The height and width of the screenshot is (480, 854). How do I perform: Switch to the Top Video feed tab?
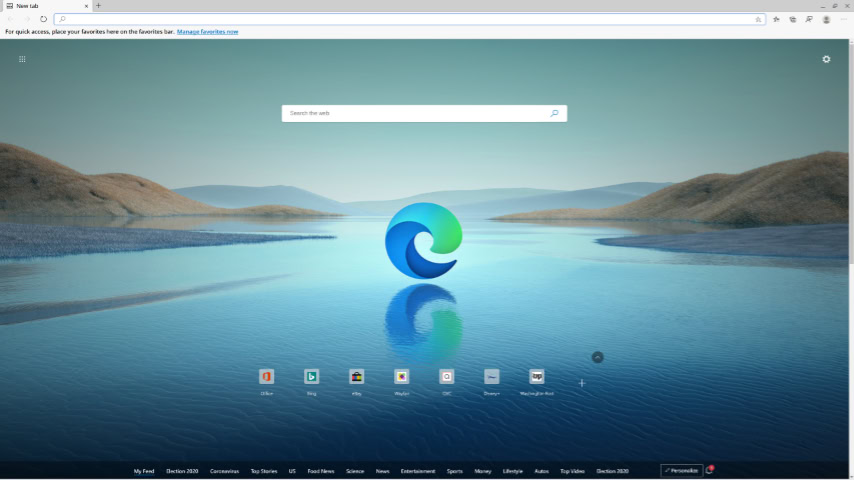click(x=572, y=471)
